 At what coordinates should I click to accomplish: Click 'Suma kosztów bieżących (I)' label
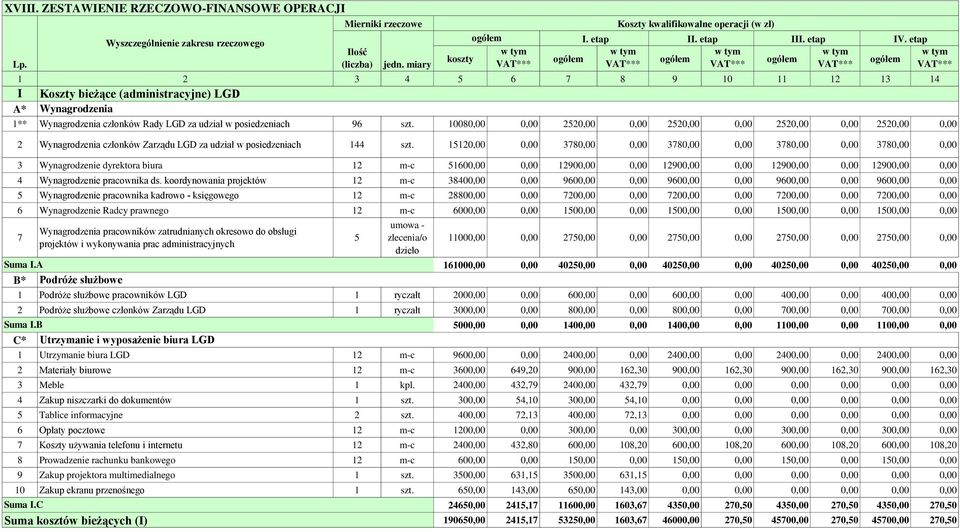pyautogui.click(x=75, y=520)
